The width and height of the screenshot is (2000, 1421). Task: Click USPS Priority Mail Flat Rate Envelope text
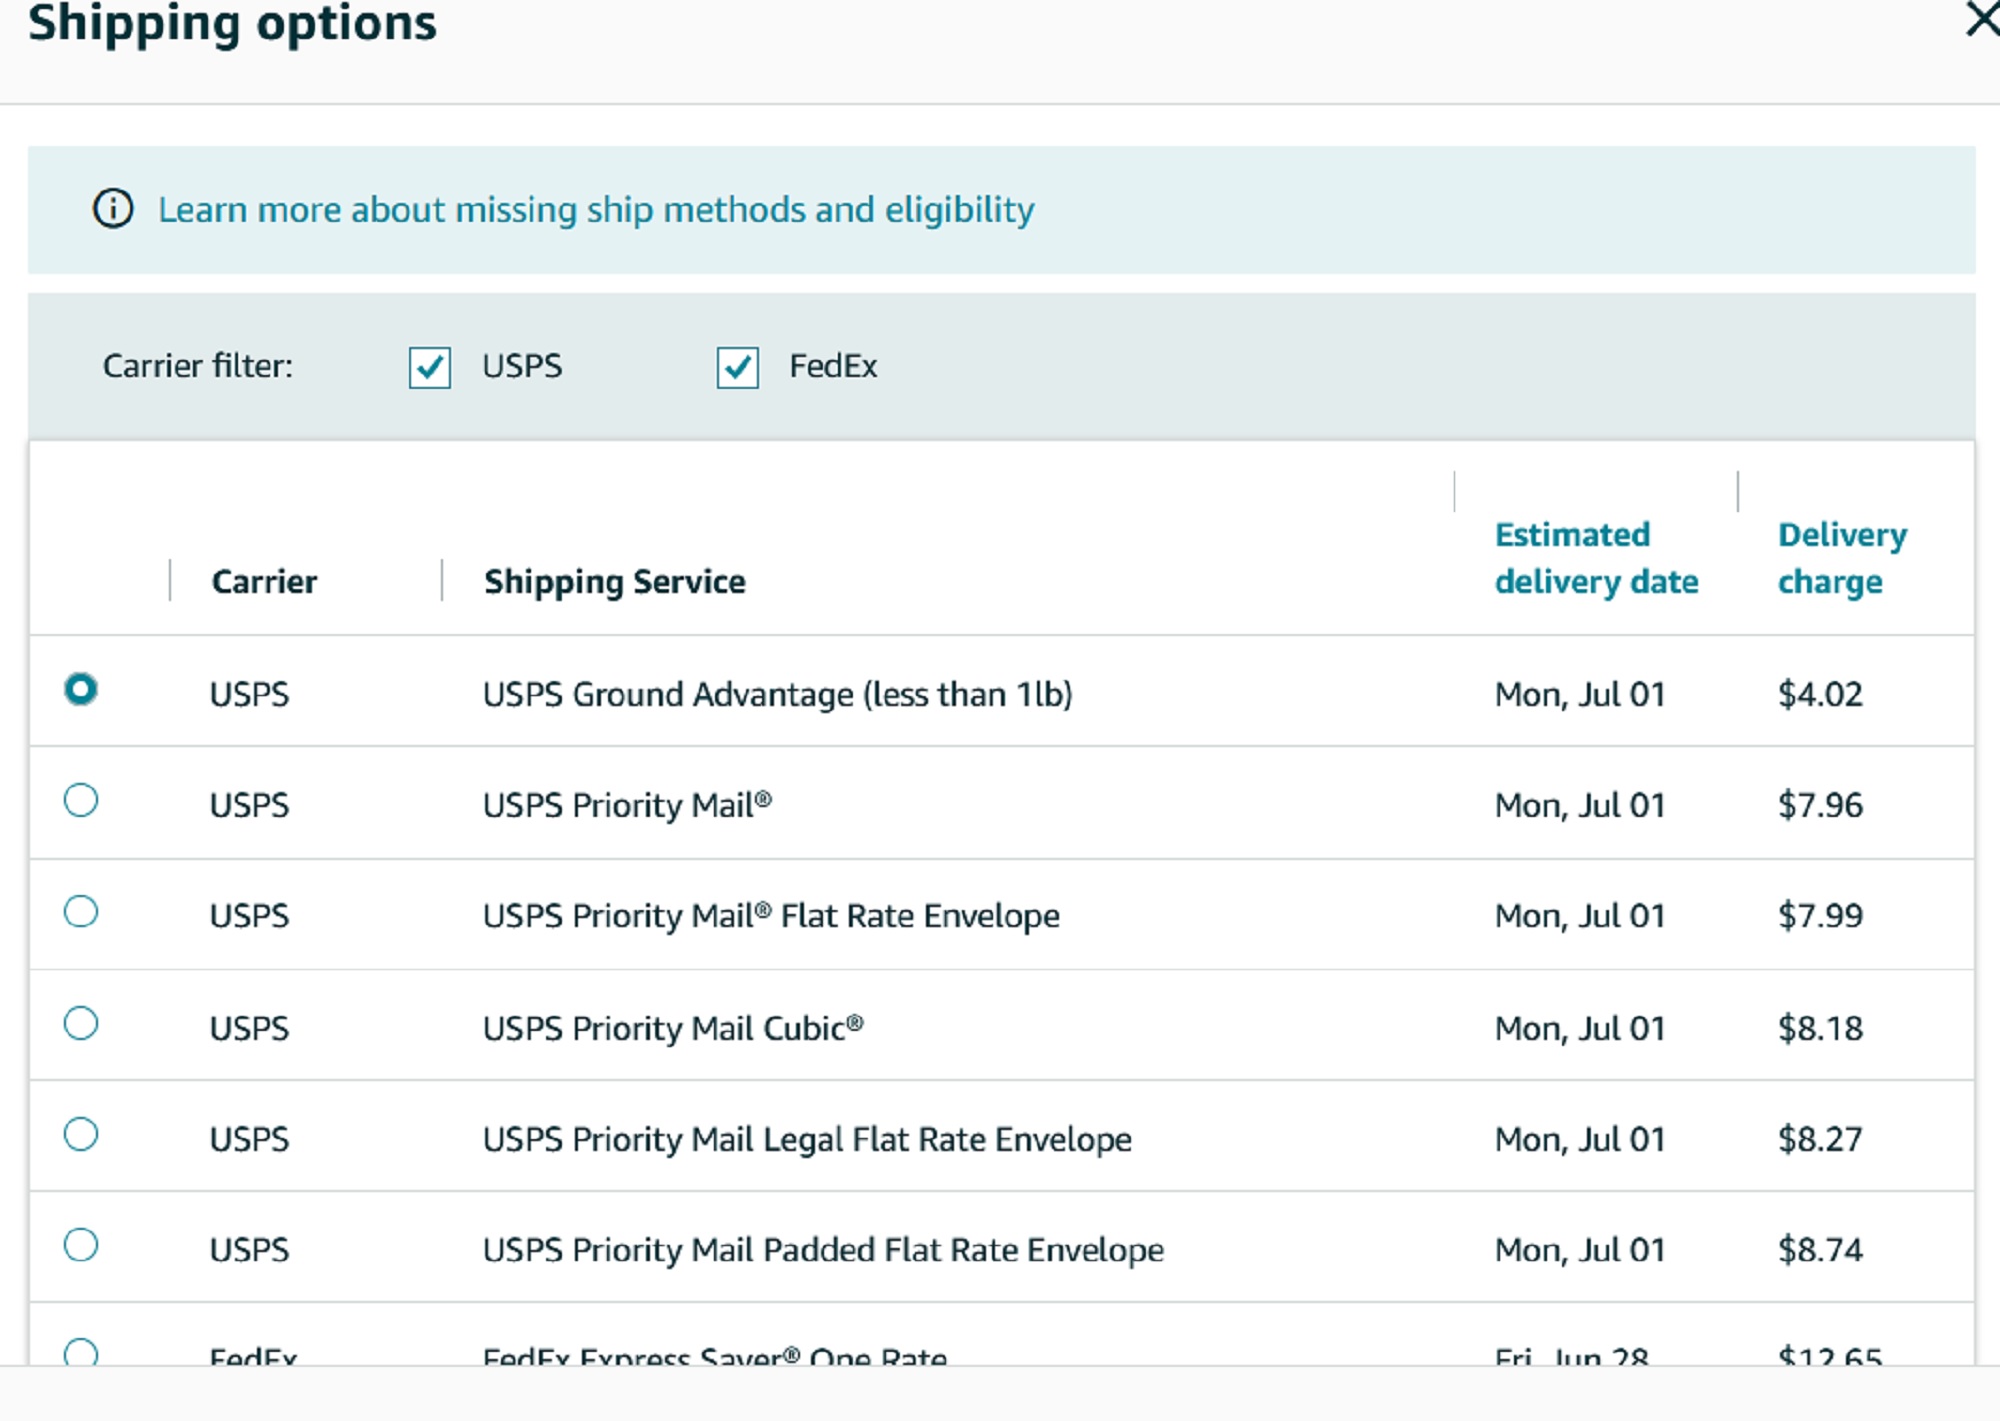pyautogui.click(x=771, y=916)
